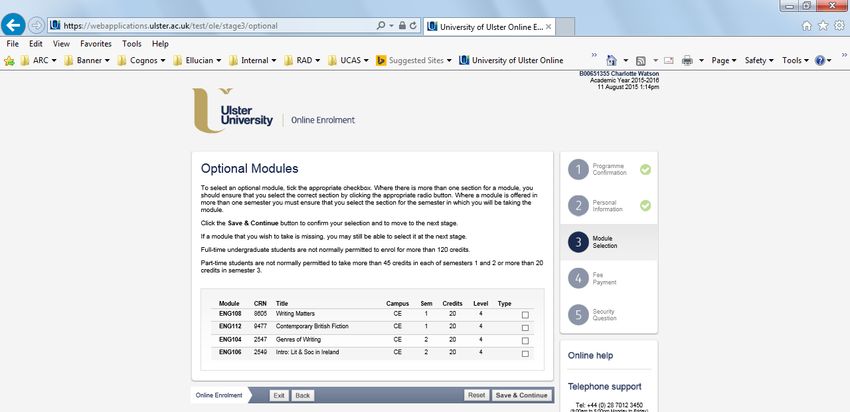Go back with the browser Back arrow

pos(14,24)
